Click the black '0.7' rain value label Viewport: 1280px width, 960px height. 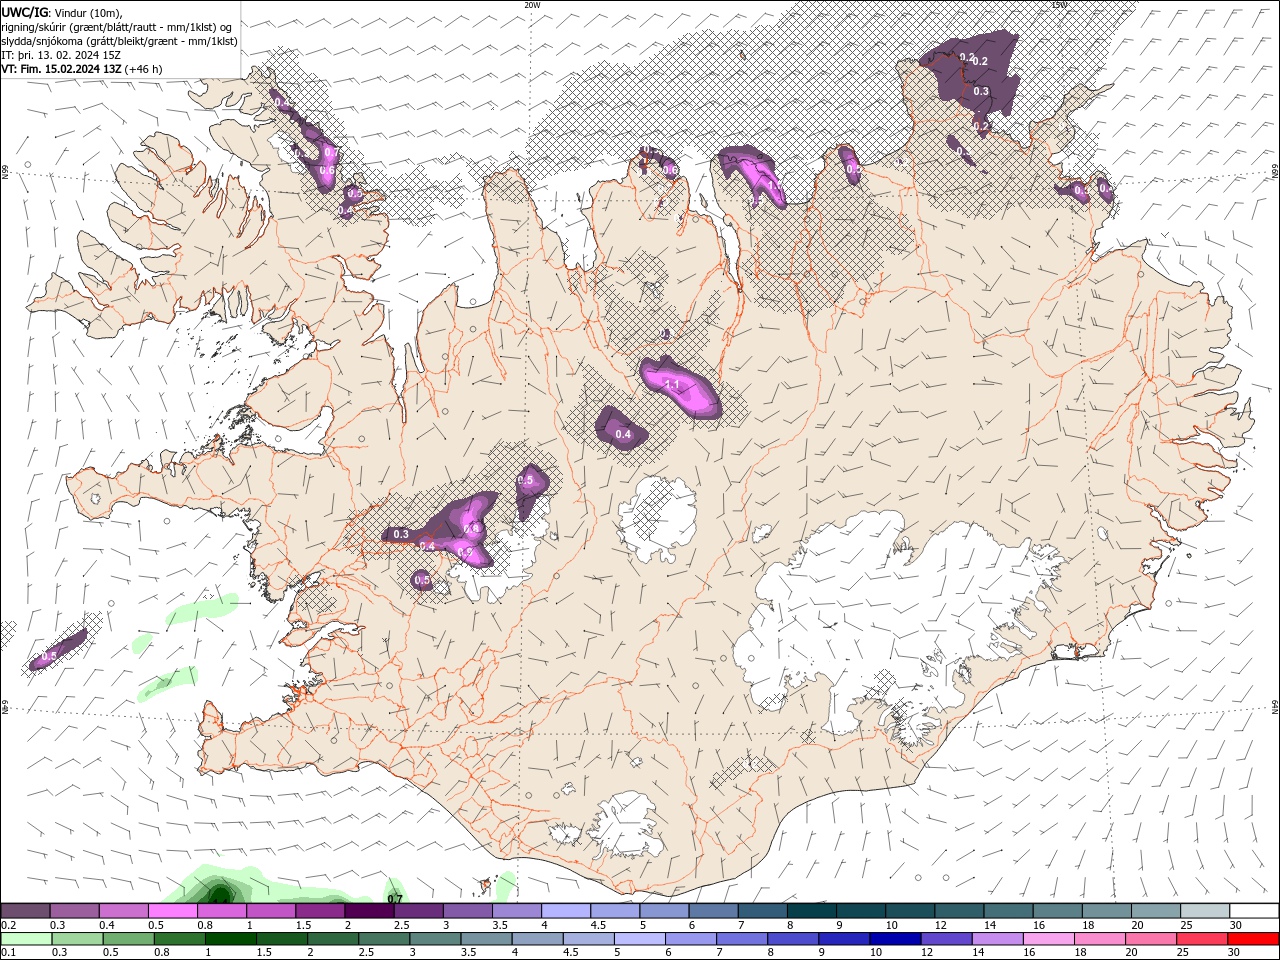[395, 899]
